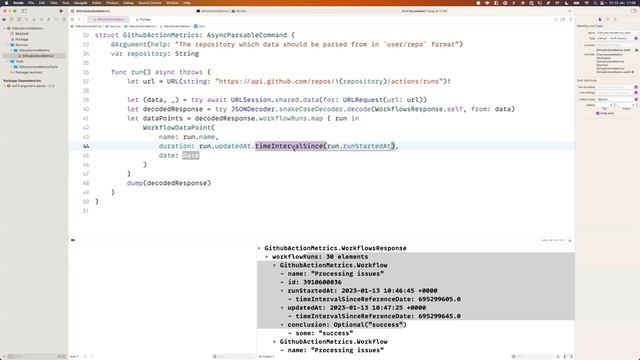Click the navigator filter field
Image resolution: width=640 pixels, height=360 pixels.
33,356
